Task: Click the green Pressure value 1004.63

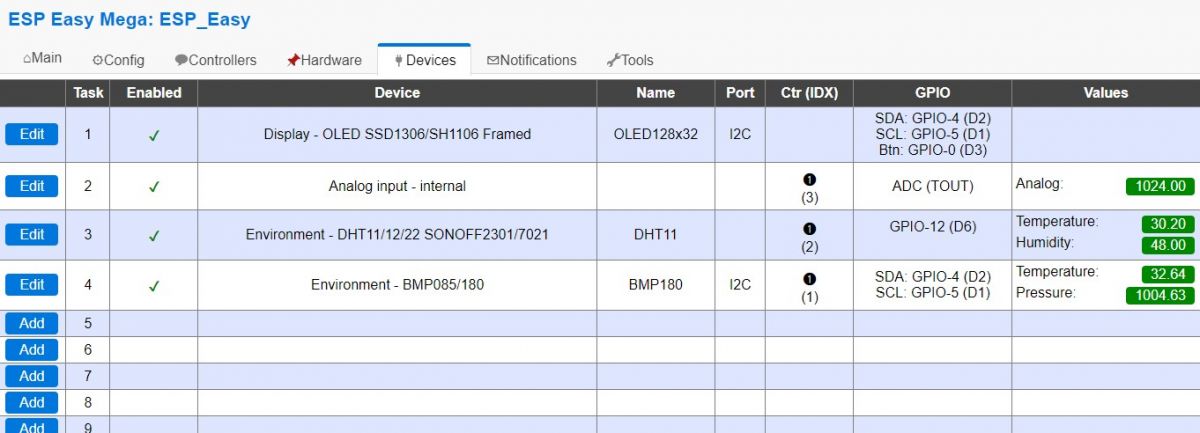Action: 1160,295
